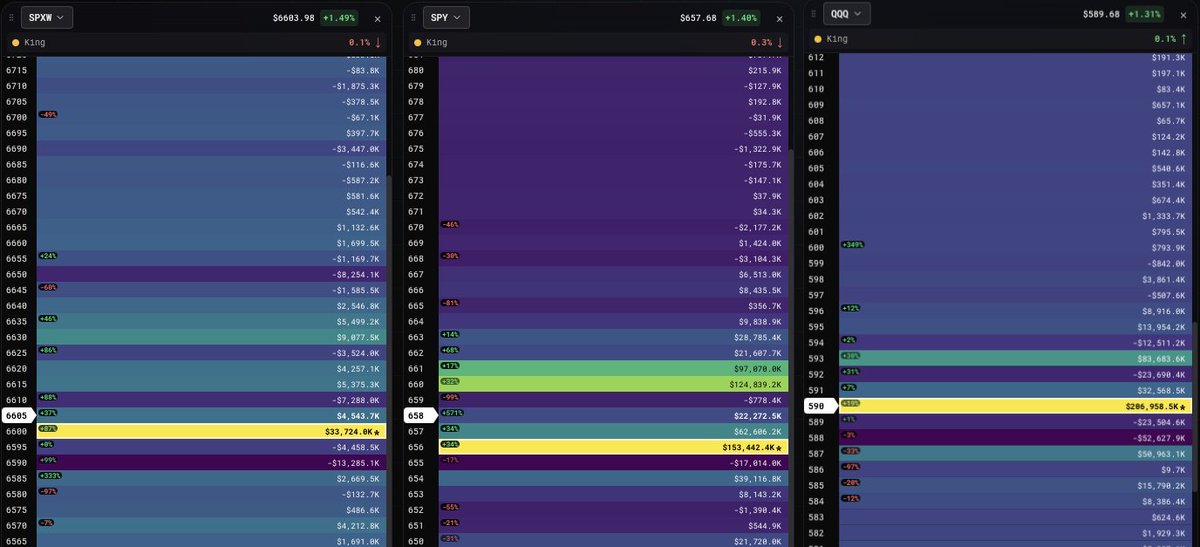Open the SPXW ticker dropdown
The height and width of the screenshot is (547, 1200).
(46, 17)
